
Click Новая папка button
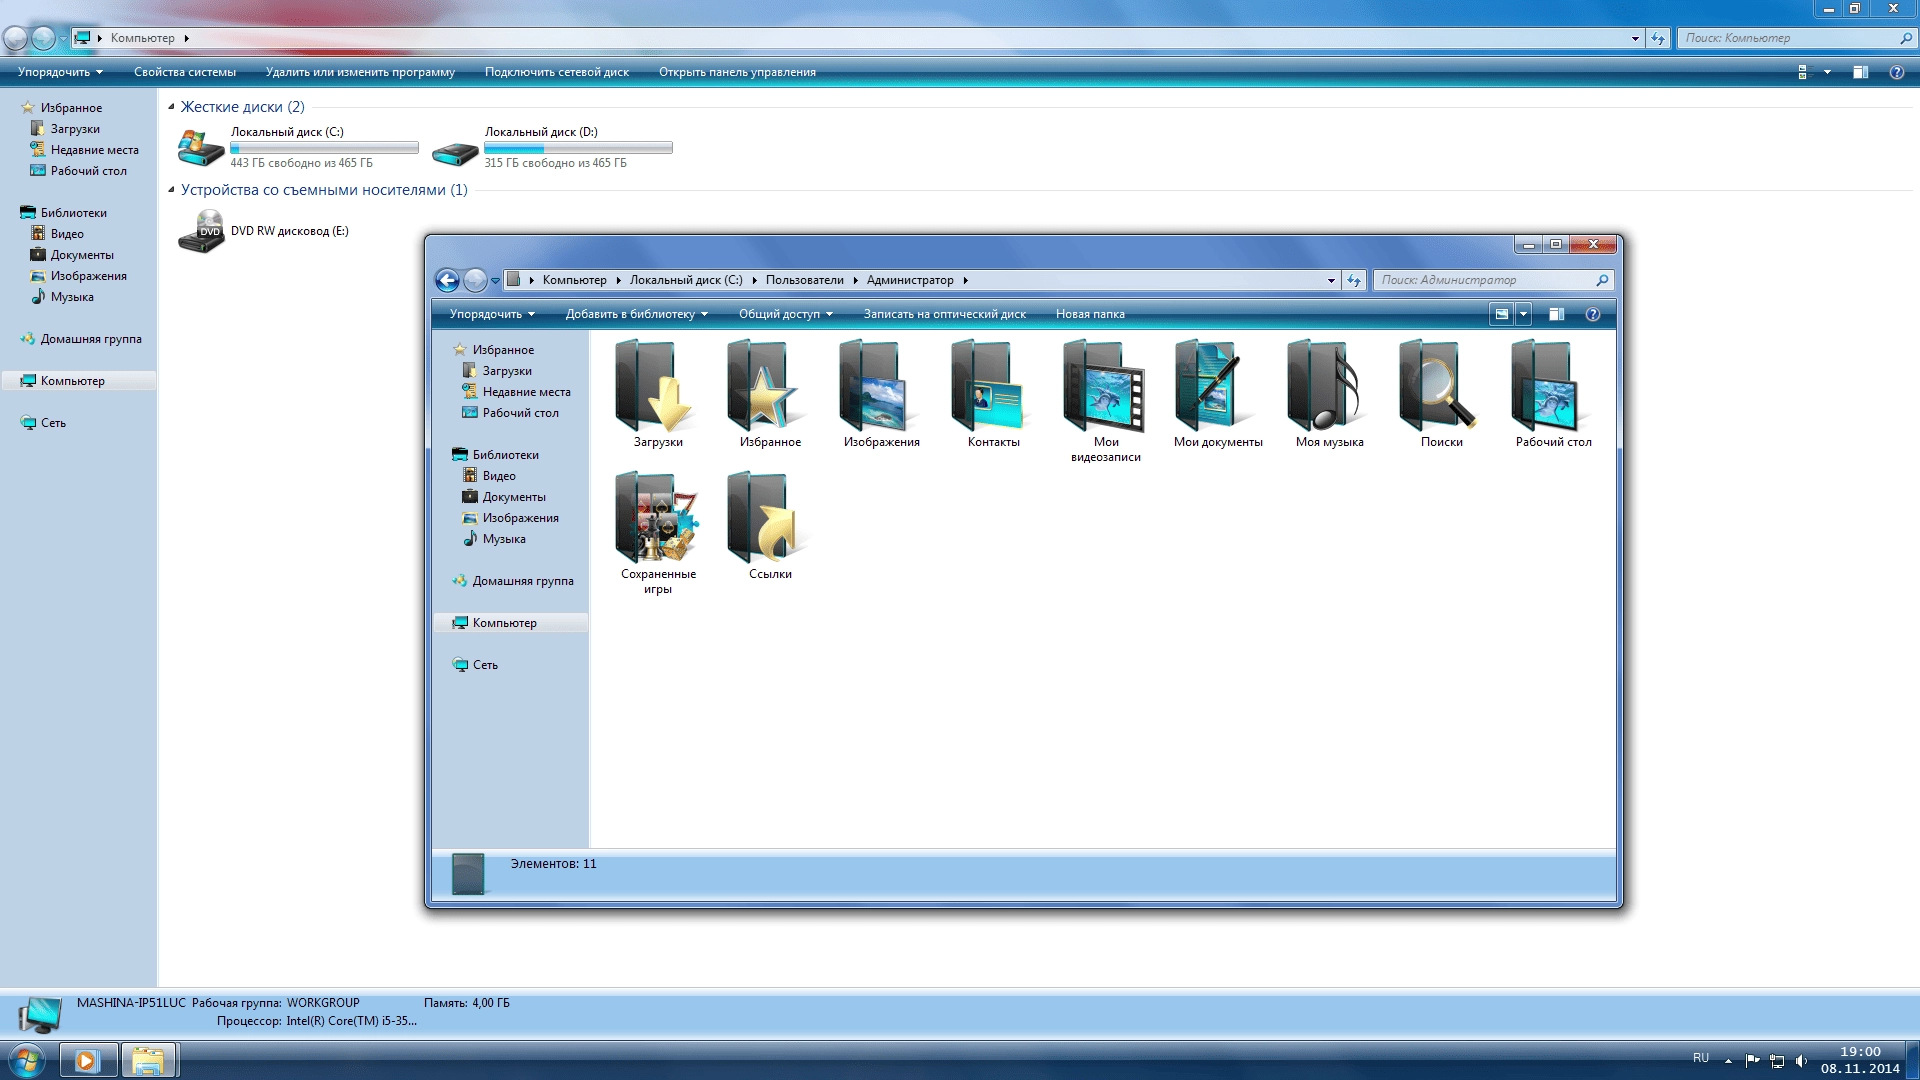(1089, 314)
